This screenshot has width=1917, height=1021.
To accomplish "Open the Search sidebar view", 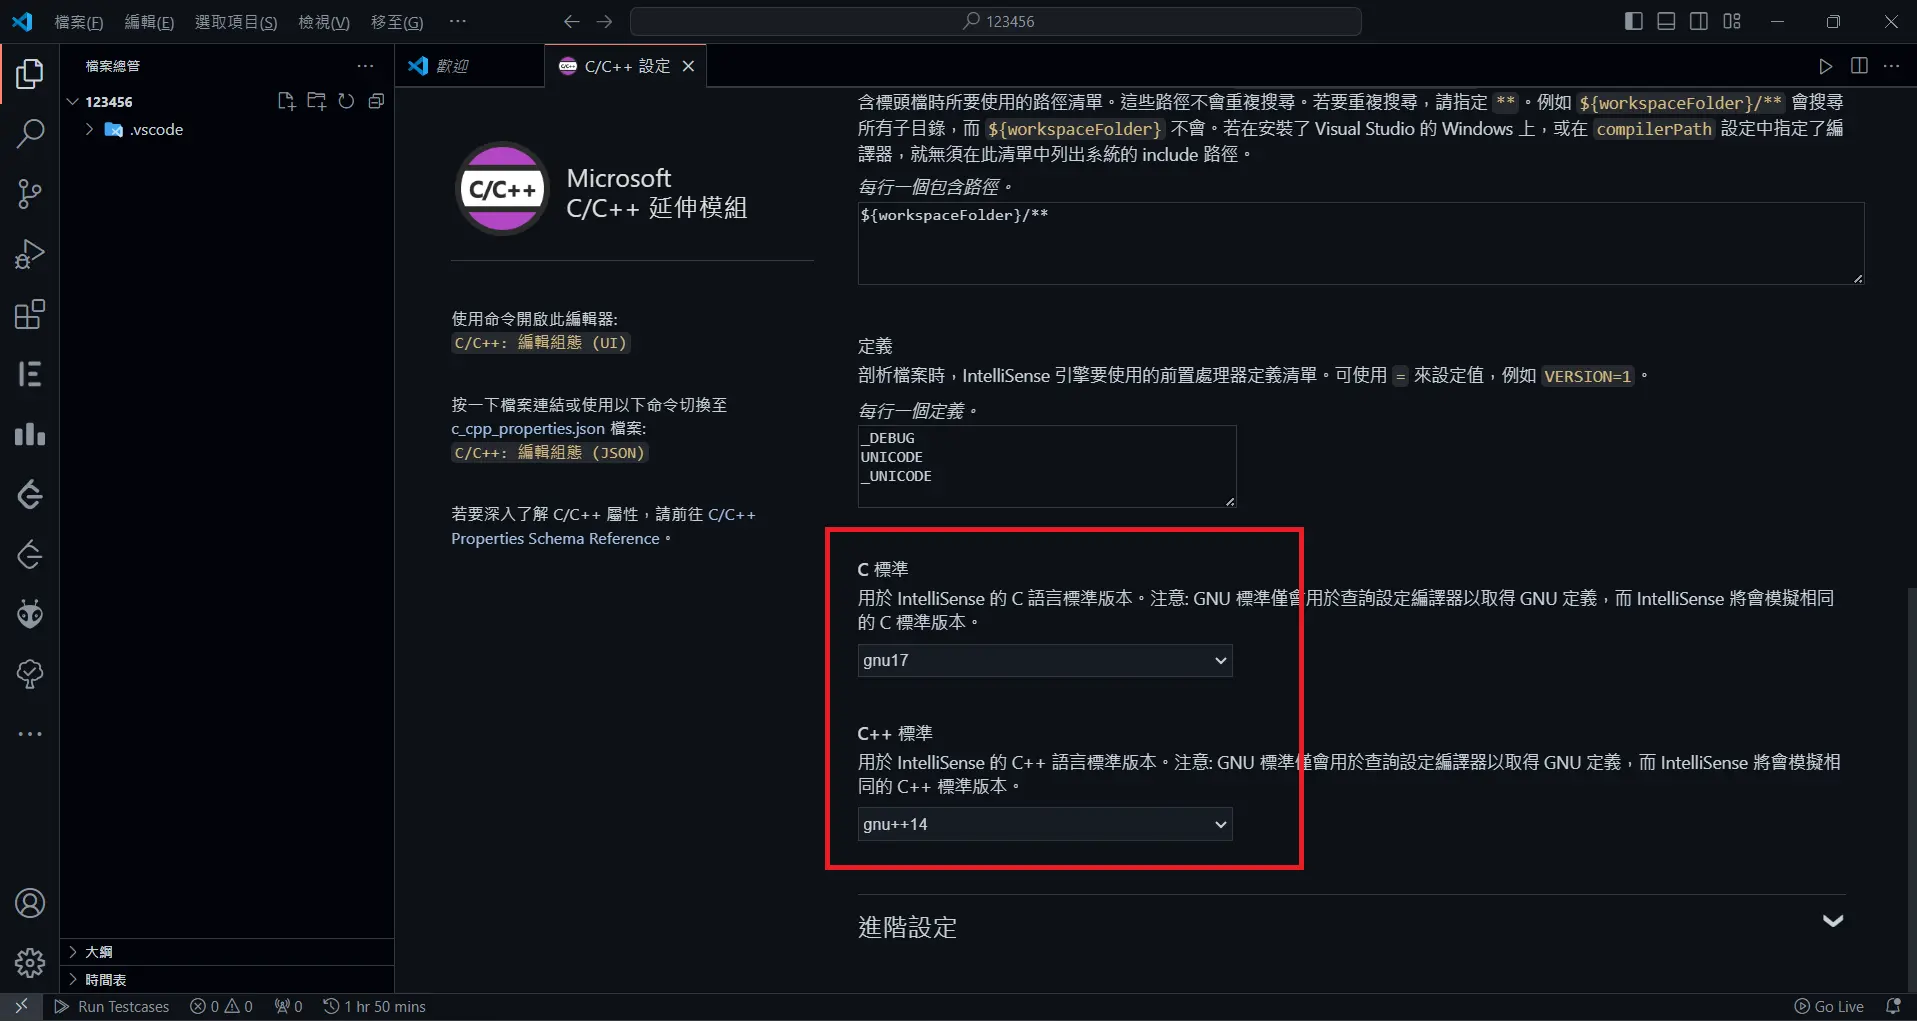I will (29, 133).
